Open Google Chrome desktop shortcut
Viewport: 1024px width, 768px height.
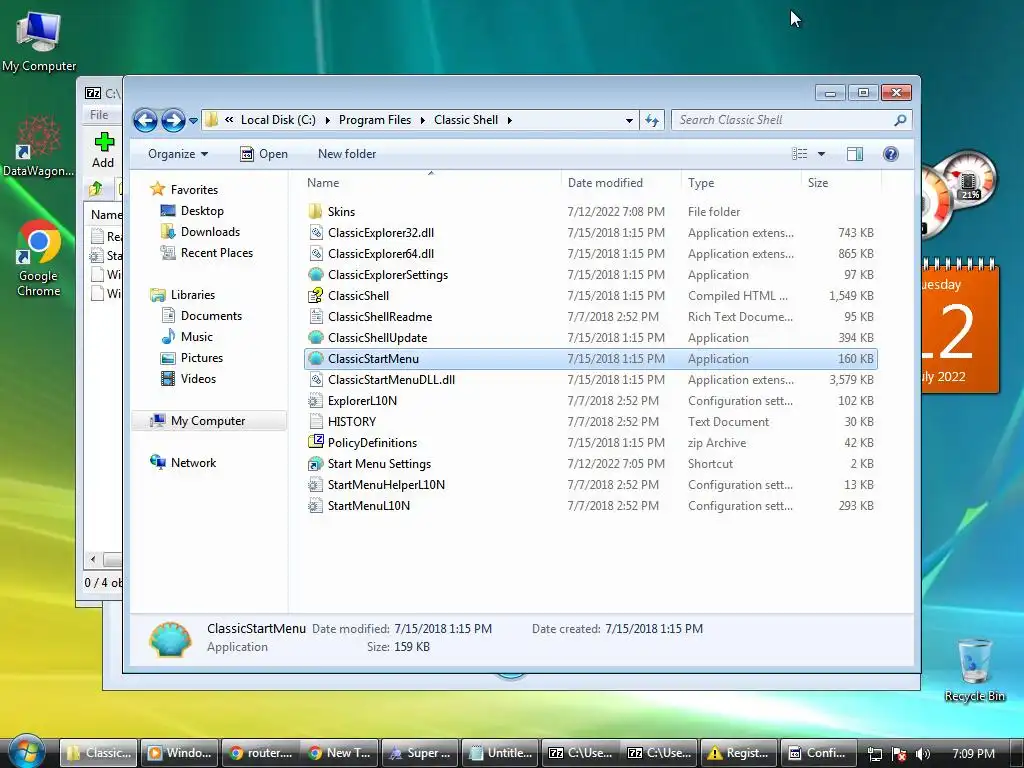39,259
